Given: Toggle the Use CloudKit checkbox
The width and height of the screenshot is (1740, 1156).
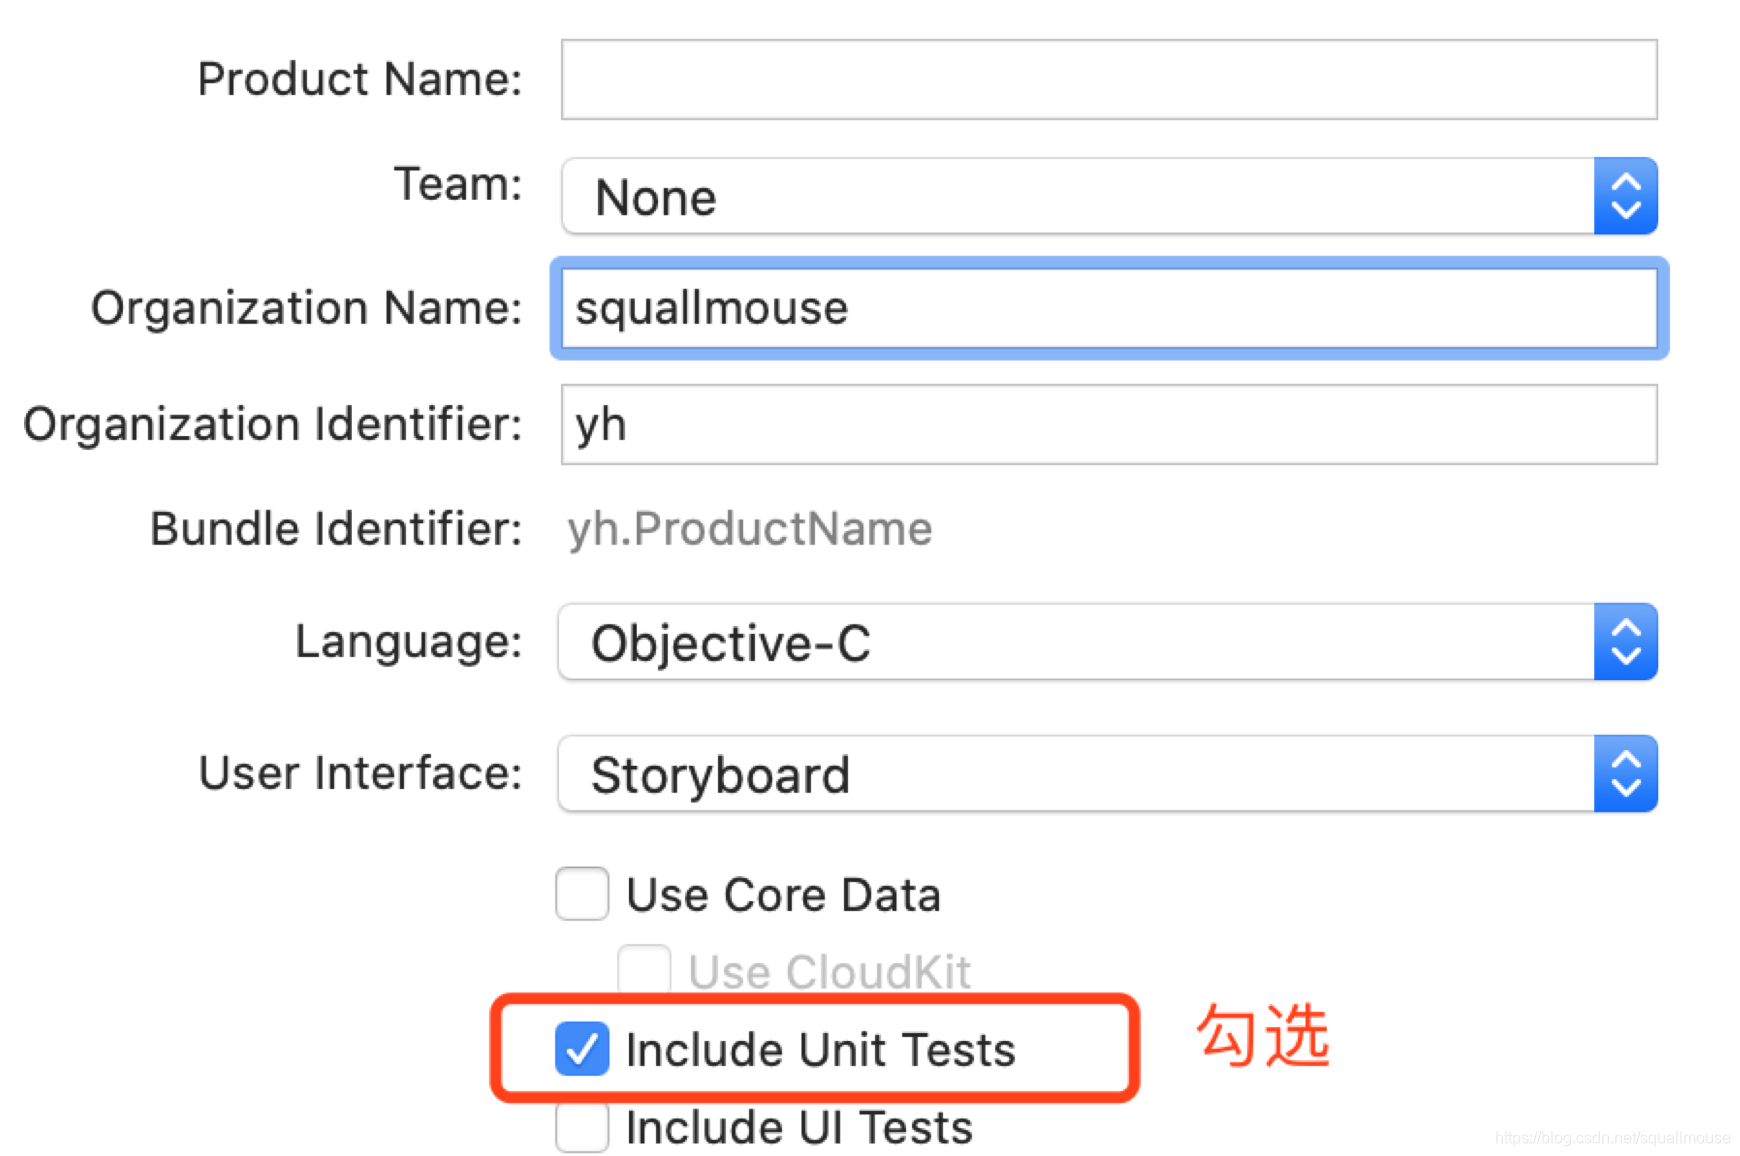Looking at the screenshot, I should click(x=644, y=970).
